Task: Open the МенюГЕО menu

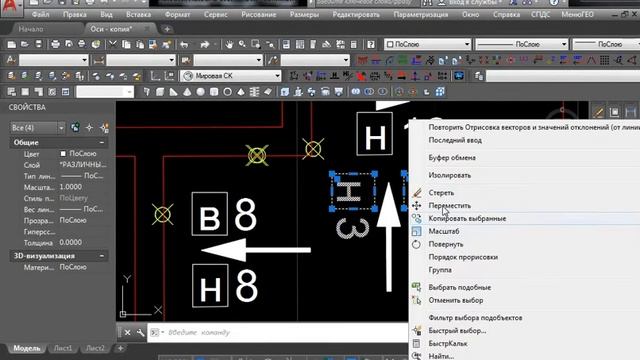Action: point(577,15)
